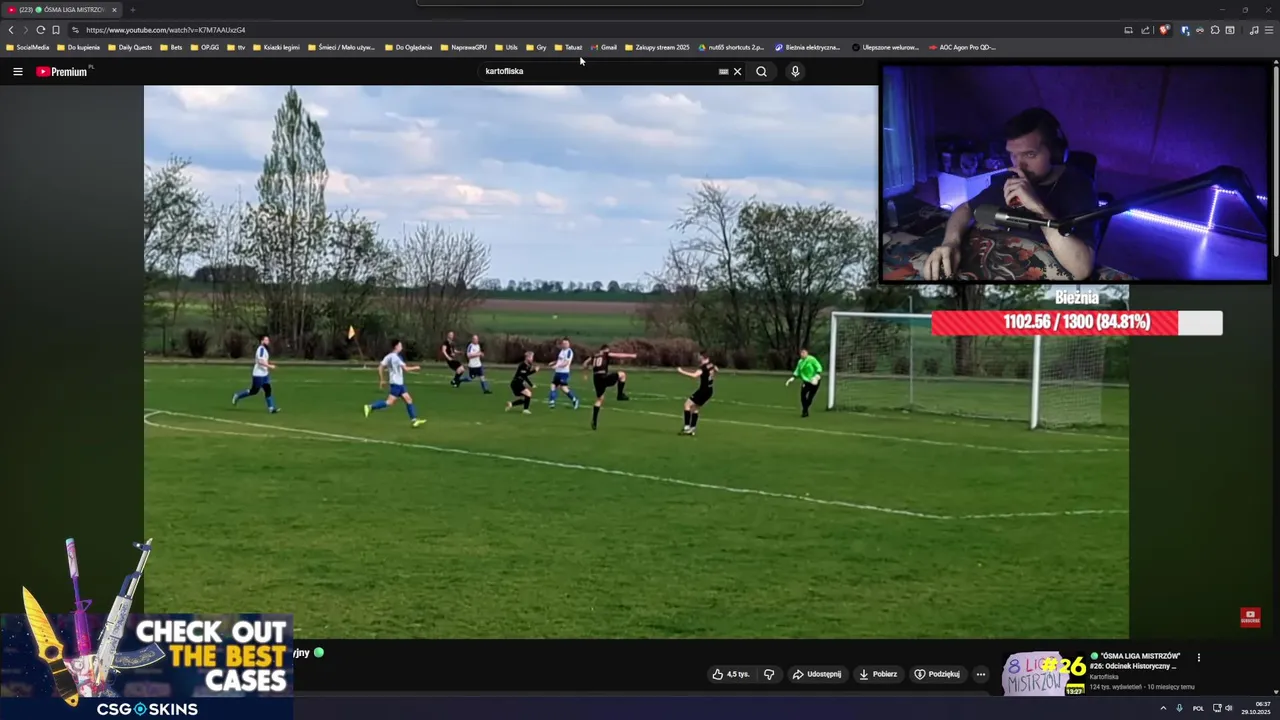Image resolution: width=1280 pixels, height=720 pixels.
Task: Toggle the browser sidebar panel icon
Action: tap(1230, 30)
